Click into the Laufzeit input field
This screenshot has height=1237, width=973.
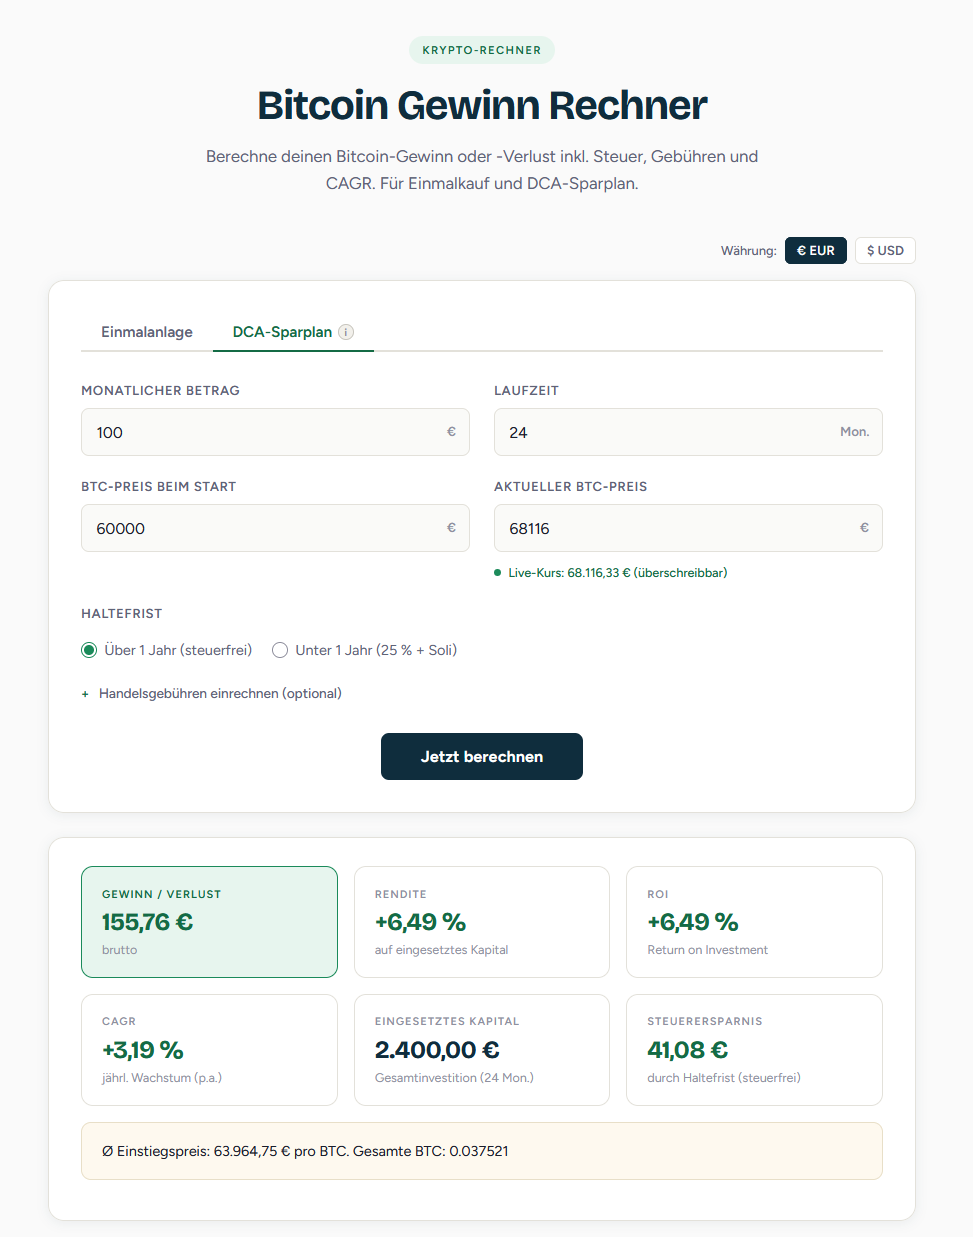tap(688, 432)
